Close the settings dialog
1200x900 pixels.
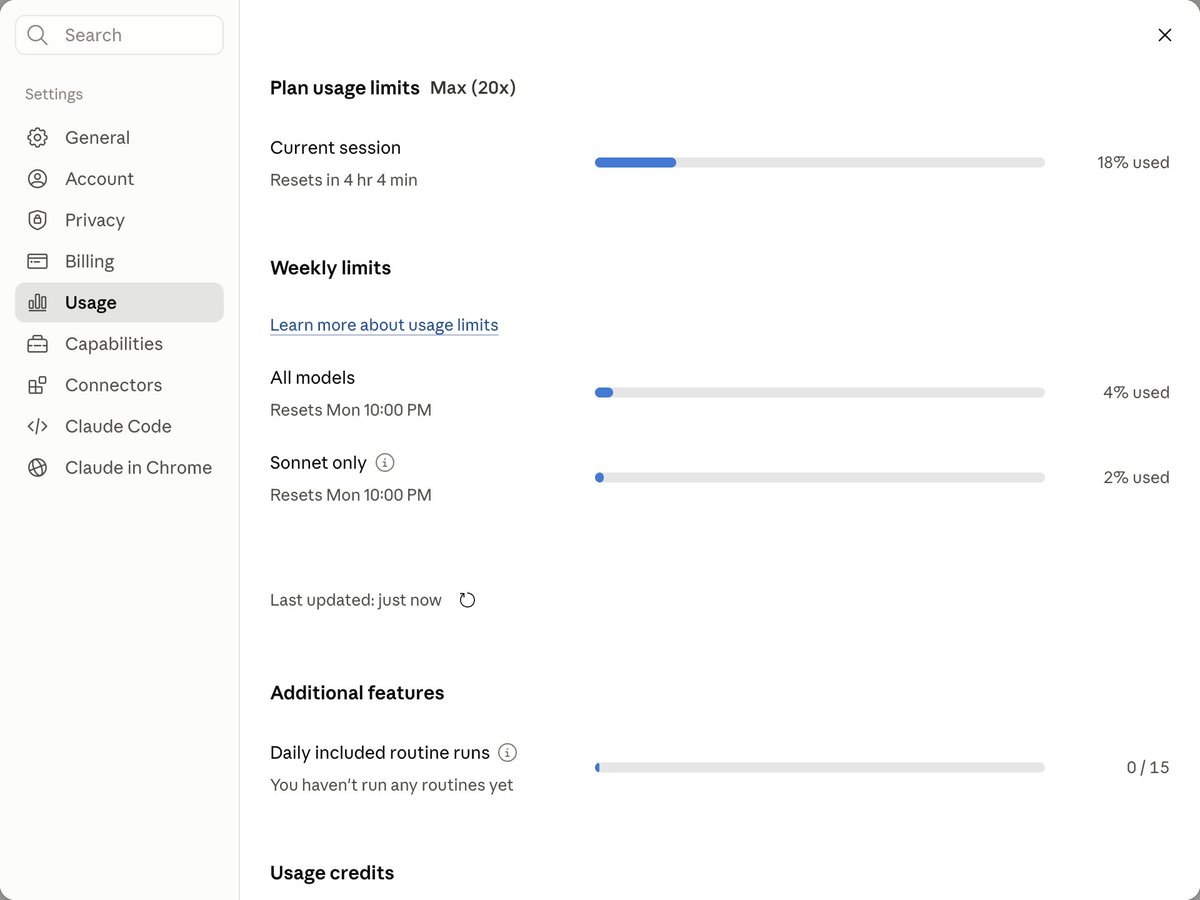pos(1165,35)
